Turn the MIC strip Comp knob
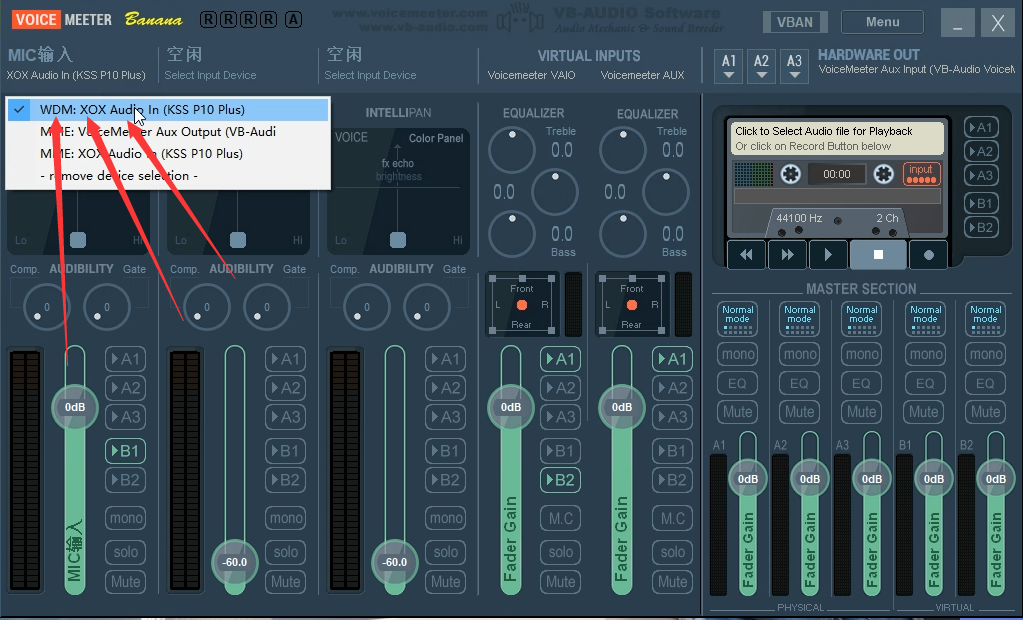Viewport: 1023px width, 620px height. coord(46,307)
